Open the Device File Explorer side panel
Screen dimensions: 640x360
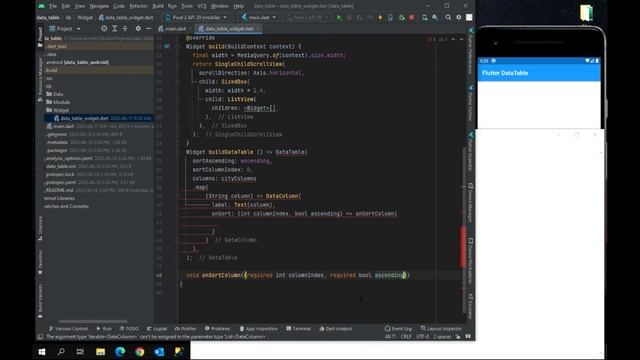pos(470,261)
